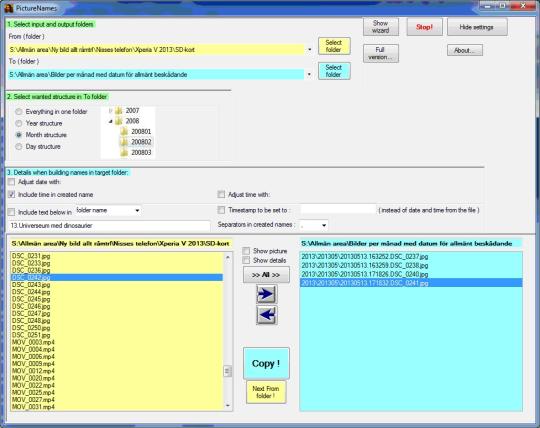Click the right arrow move-file icon
540x428 pixels.
[266, 294]
